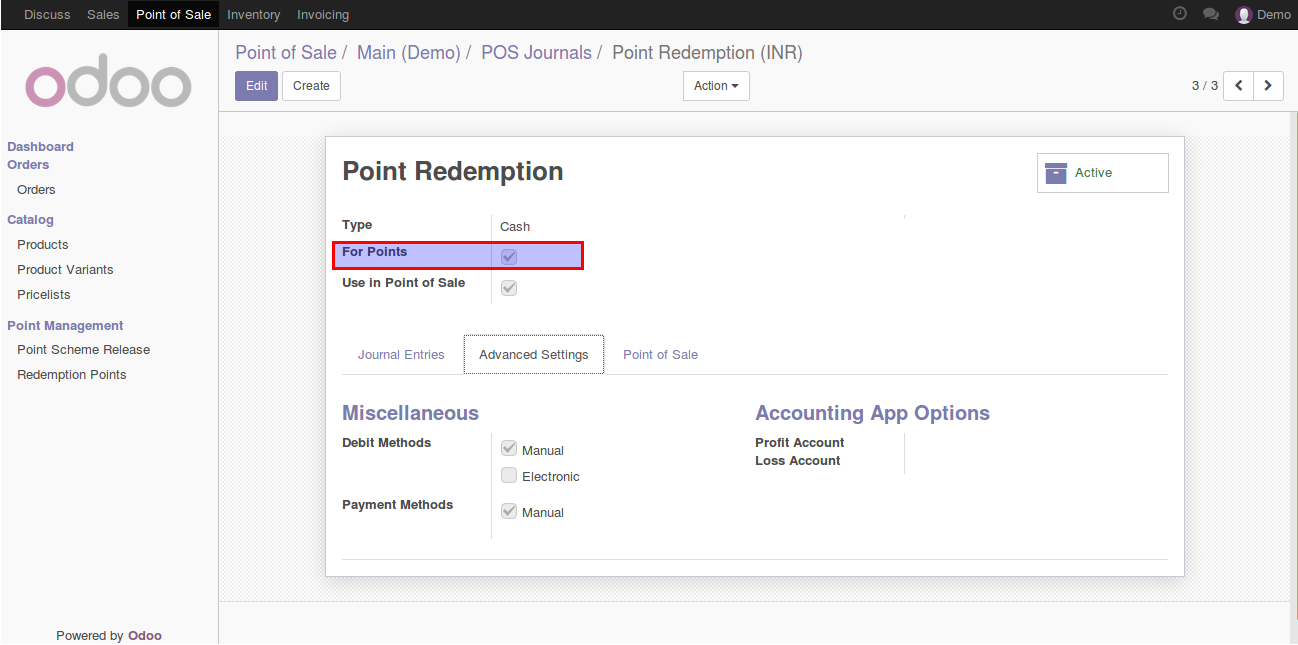Open Inventory menu
1298x645 pixels.
[253, 14]
